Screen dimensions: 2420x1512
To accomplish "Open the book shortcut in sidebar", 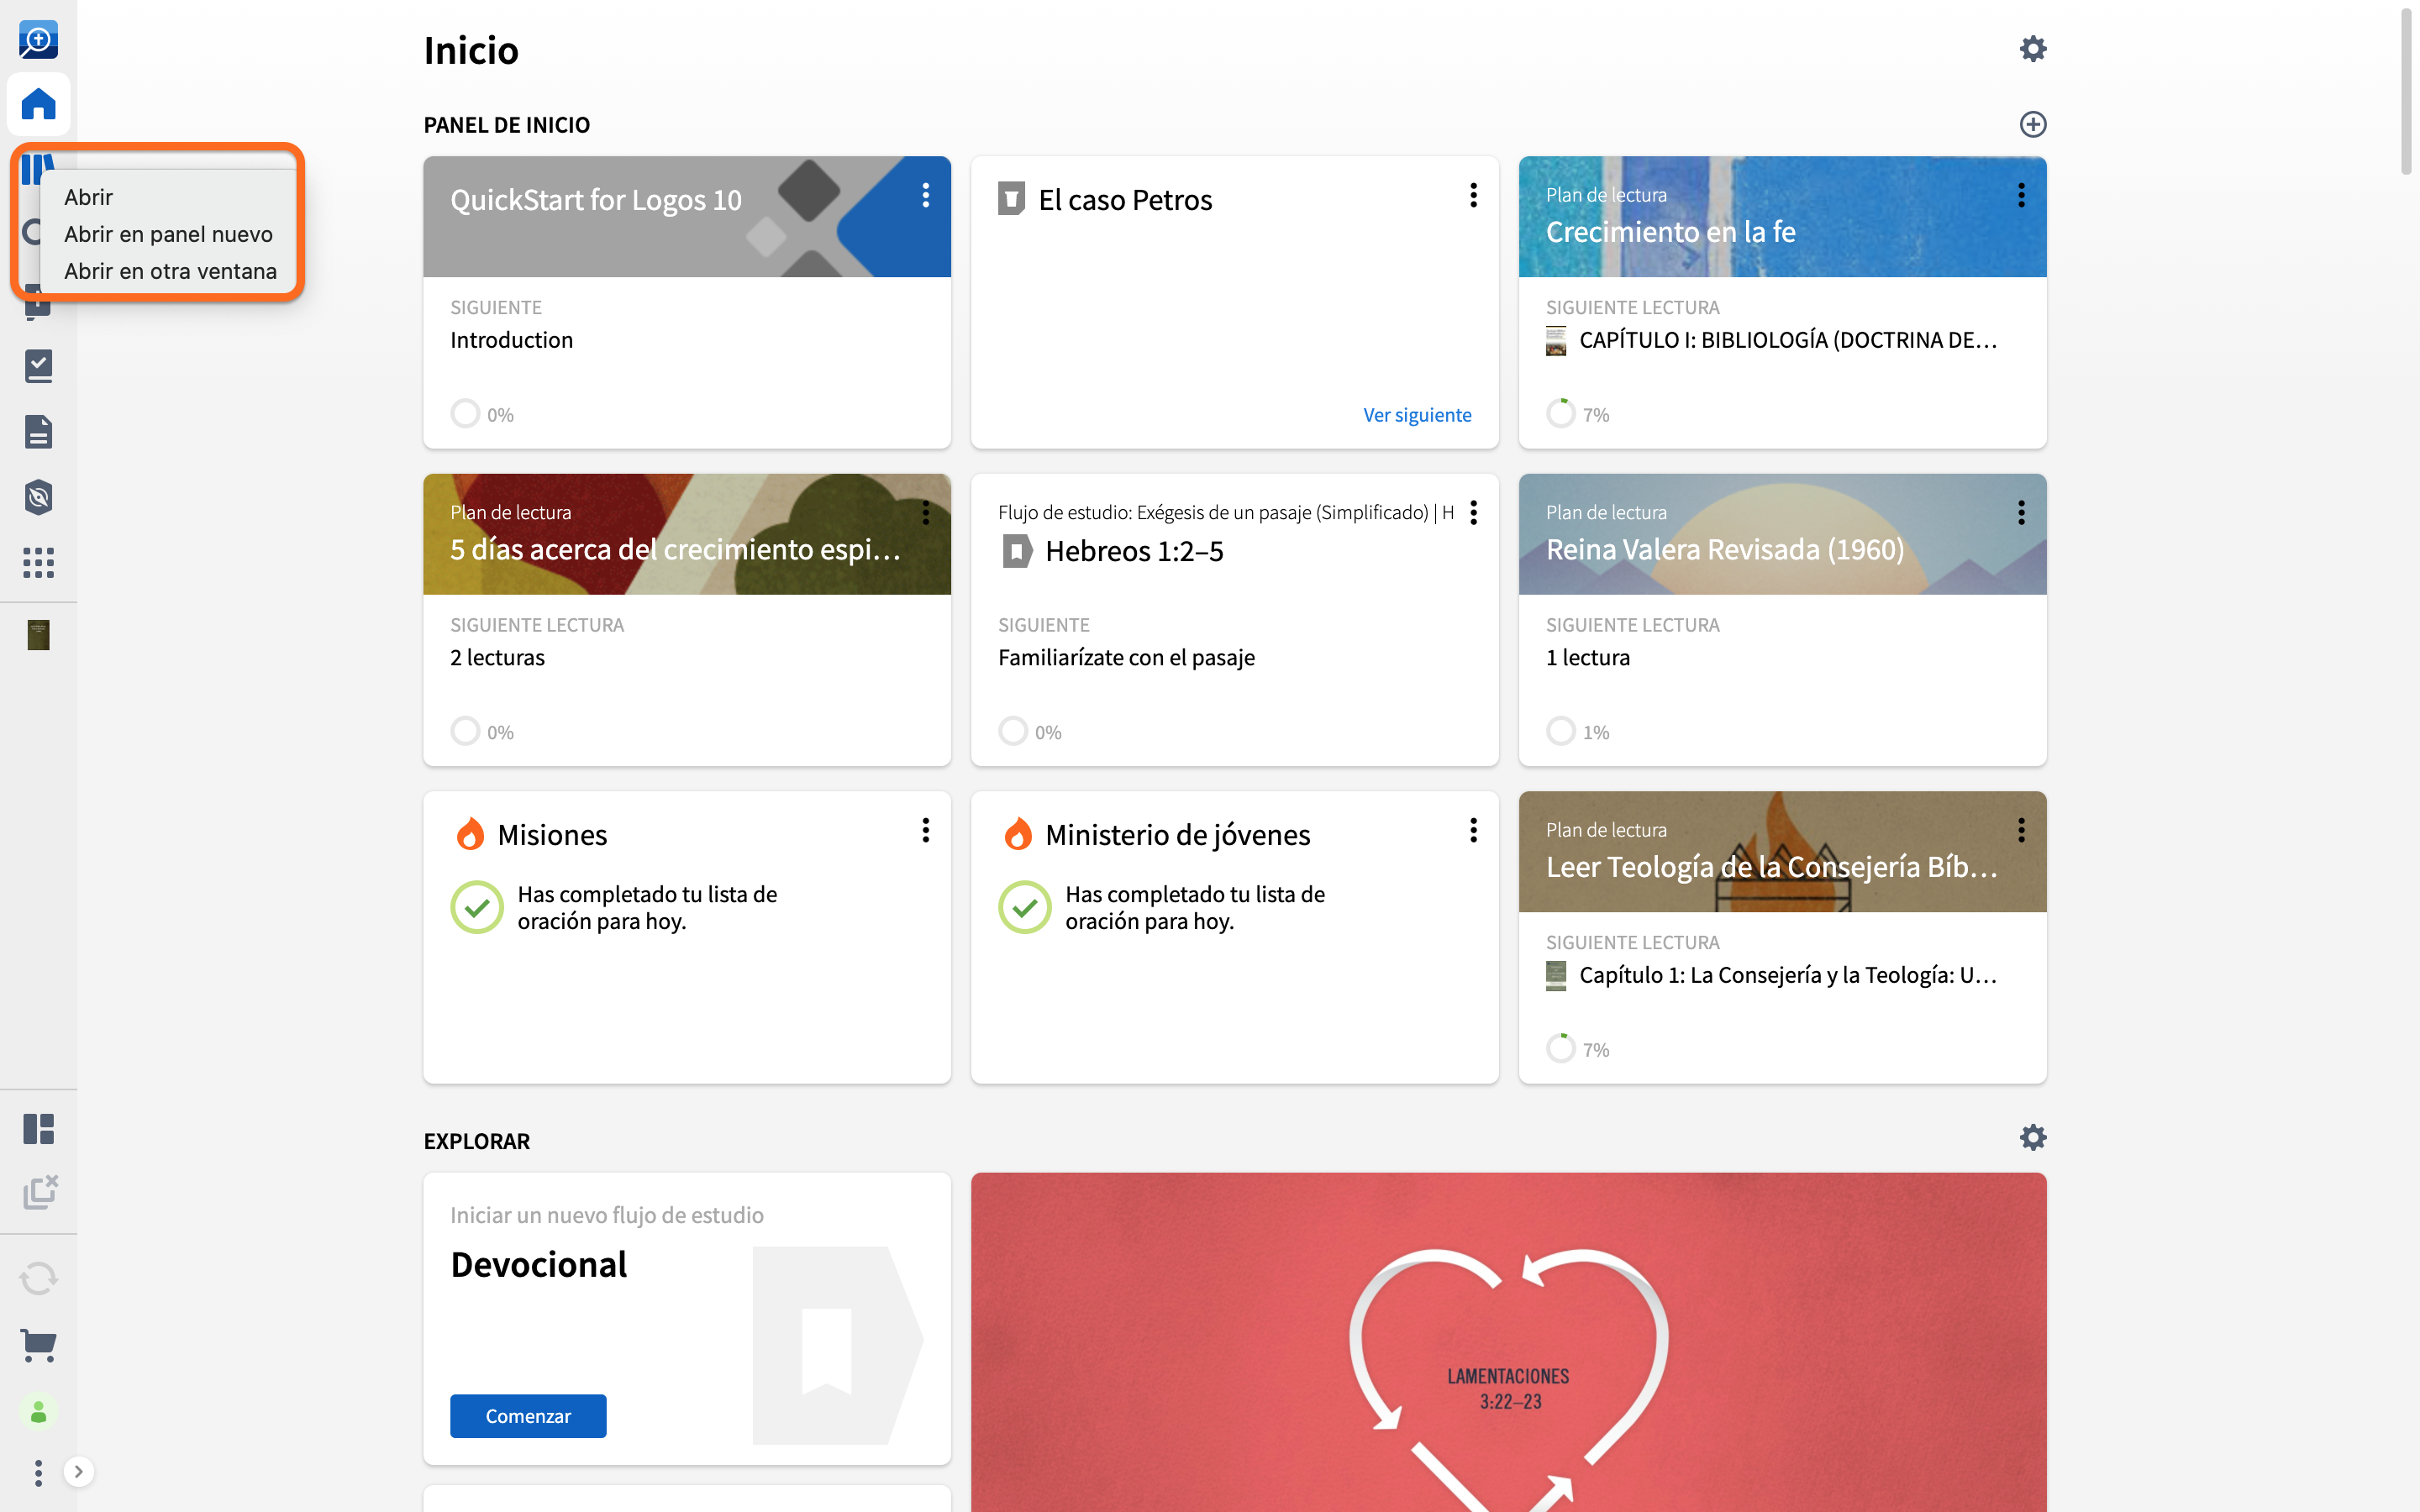I will coord(38,635).
